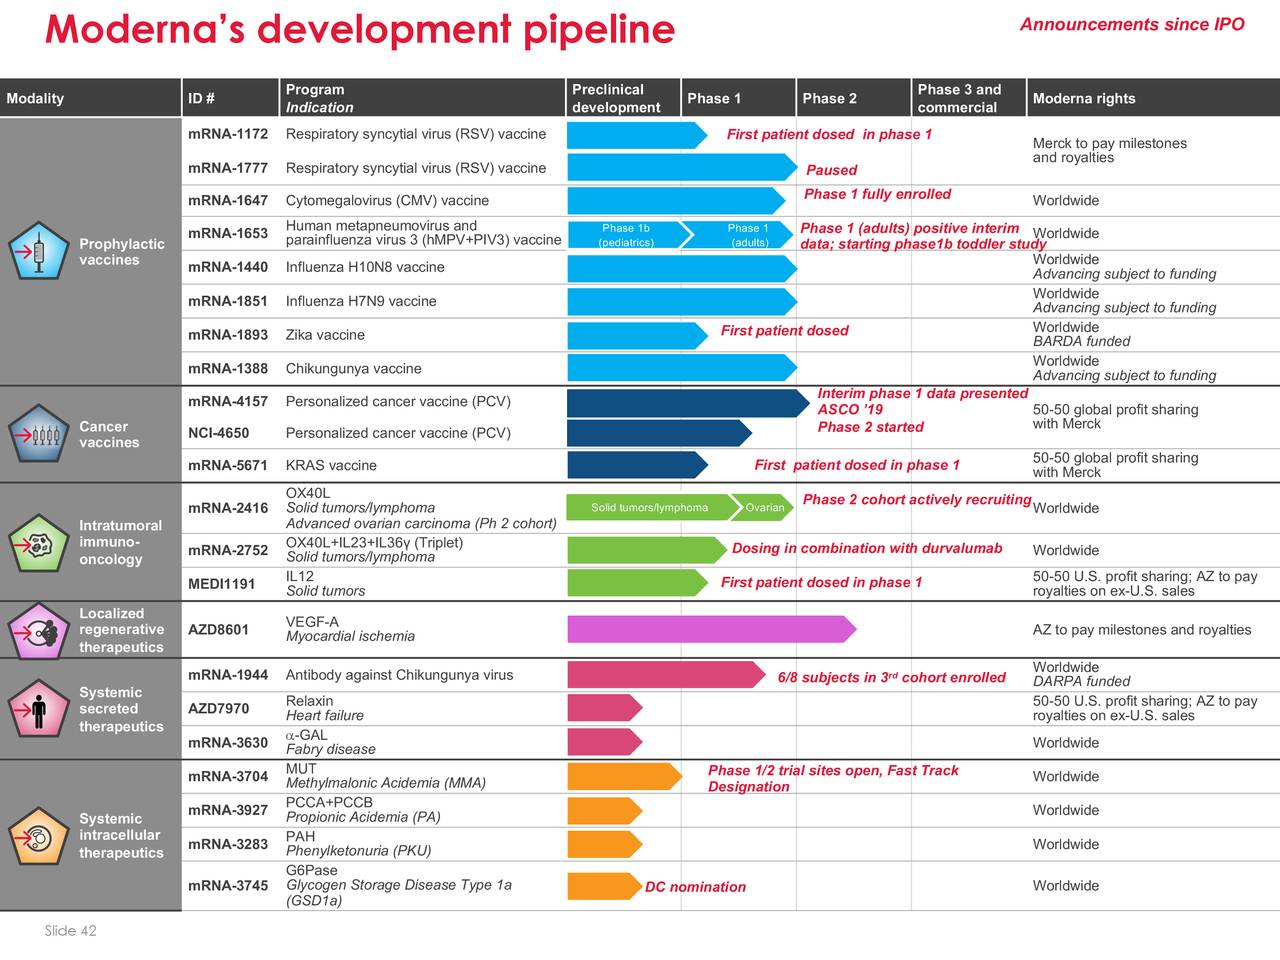Image resolution: width=1280 pixels, height=960 pixels.
Task: Click the Cancer vaccines modality icon
Action: click(x=39, y=434)
